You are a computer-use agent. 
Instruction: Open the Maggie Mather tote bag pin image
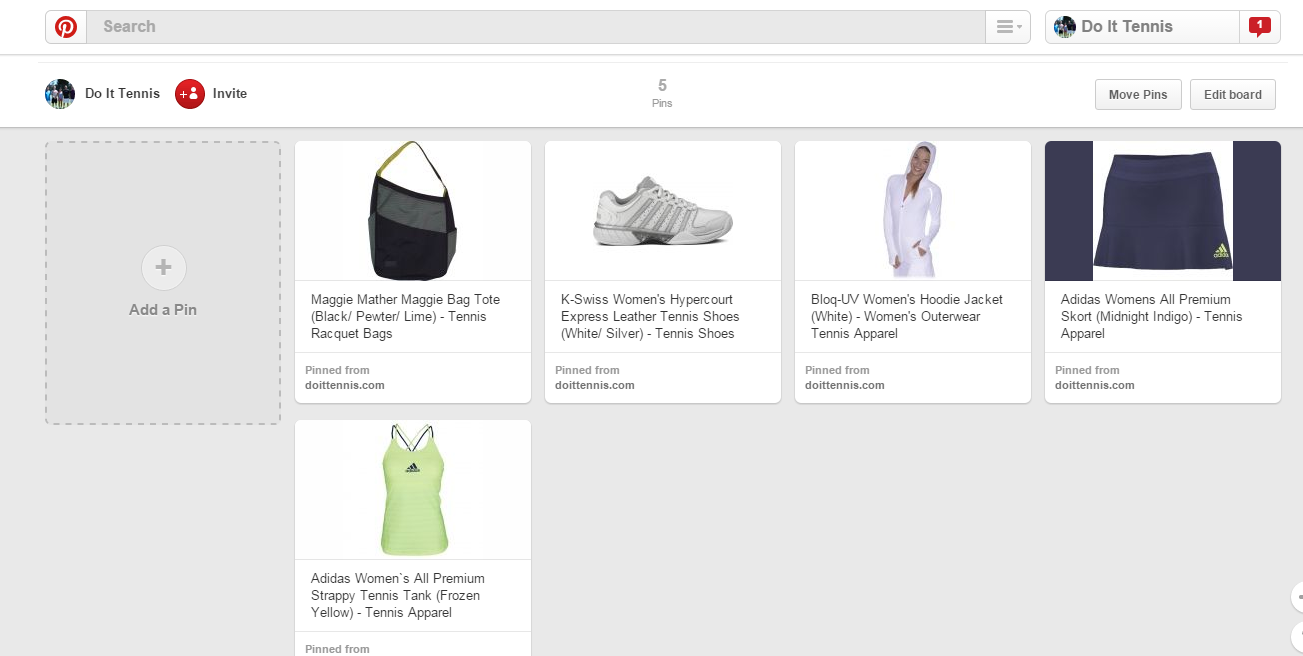pyautogui.click(x=413, y=211)
